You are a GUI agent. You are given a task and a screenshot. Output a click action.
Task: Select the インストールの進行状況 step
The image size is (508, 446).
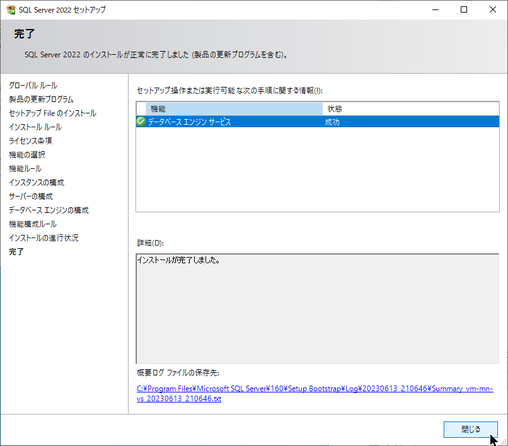44,238
